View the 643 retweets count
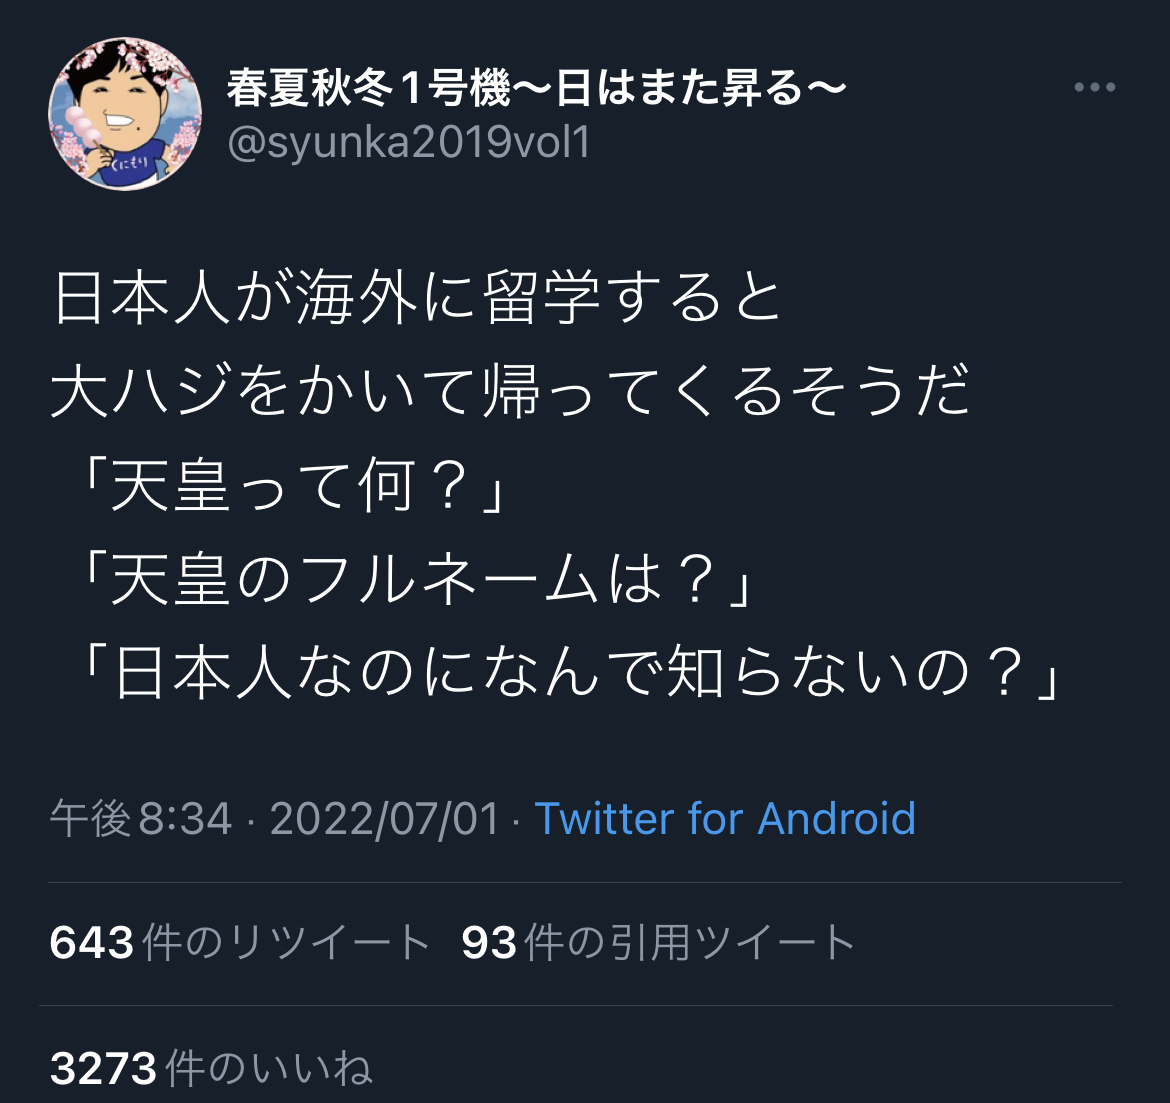 pos(91,942)
